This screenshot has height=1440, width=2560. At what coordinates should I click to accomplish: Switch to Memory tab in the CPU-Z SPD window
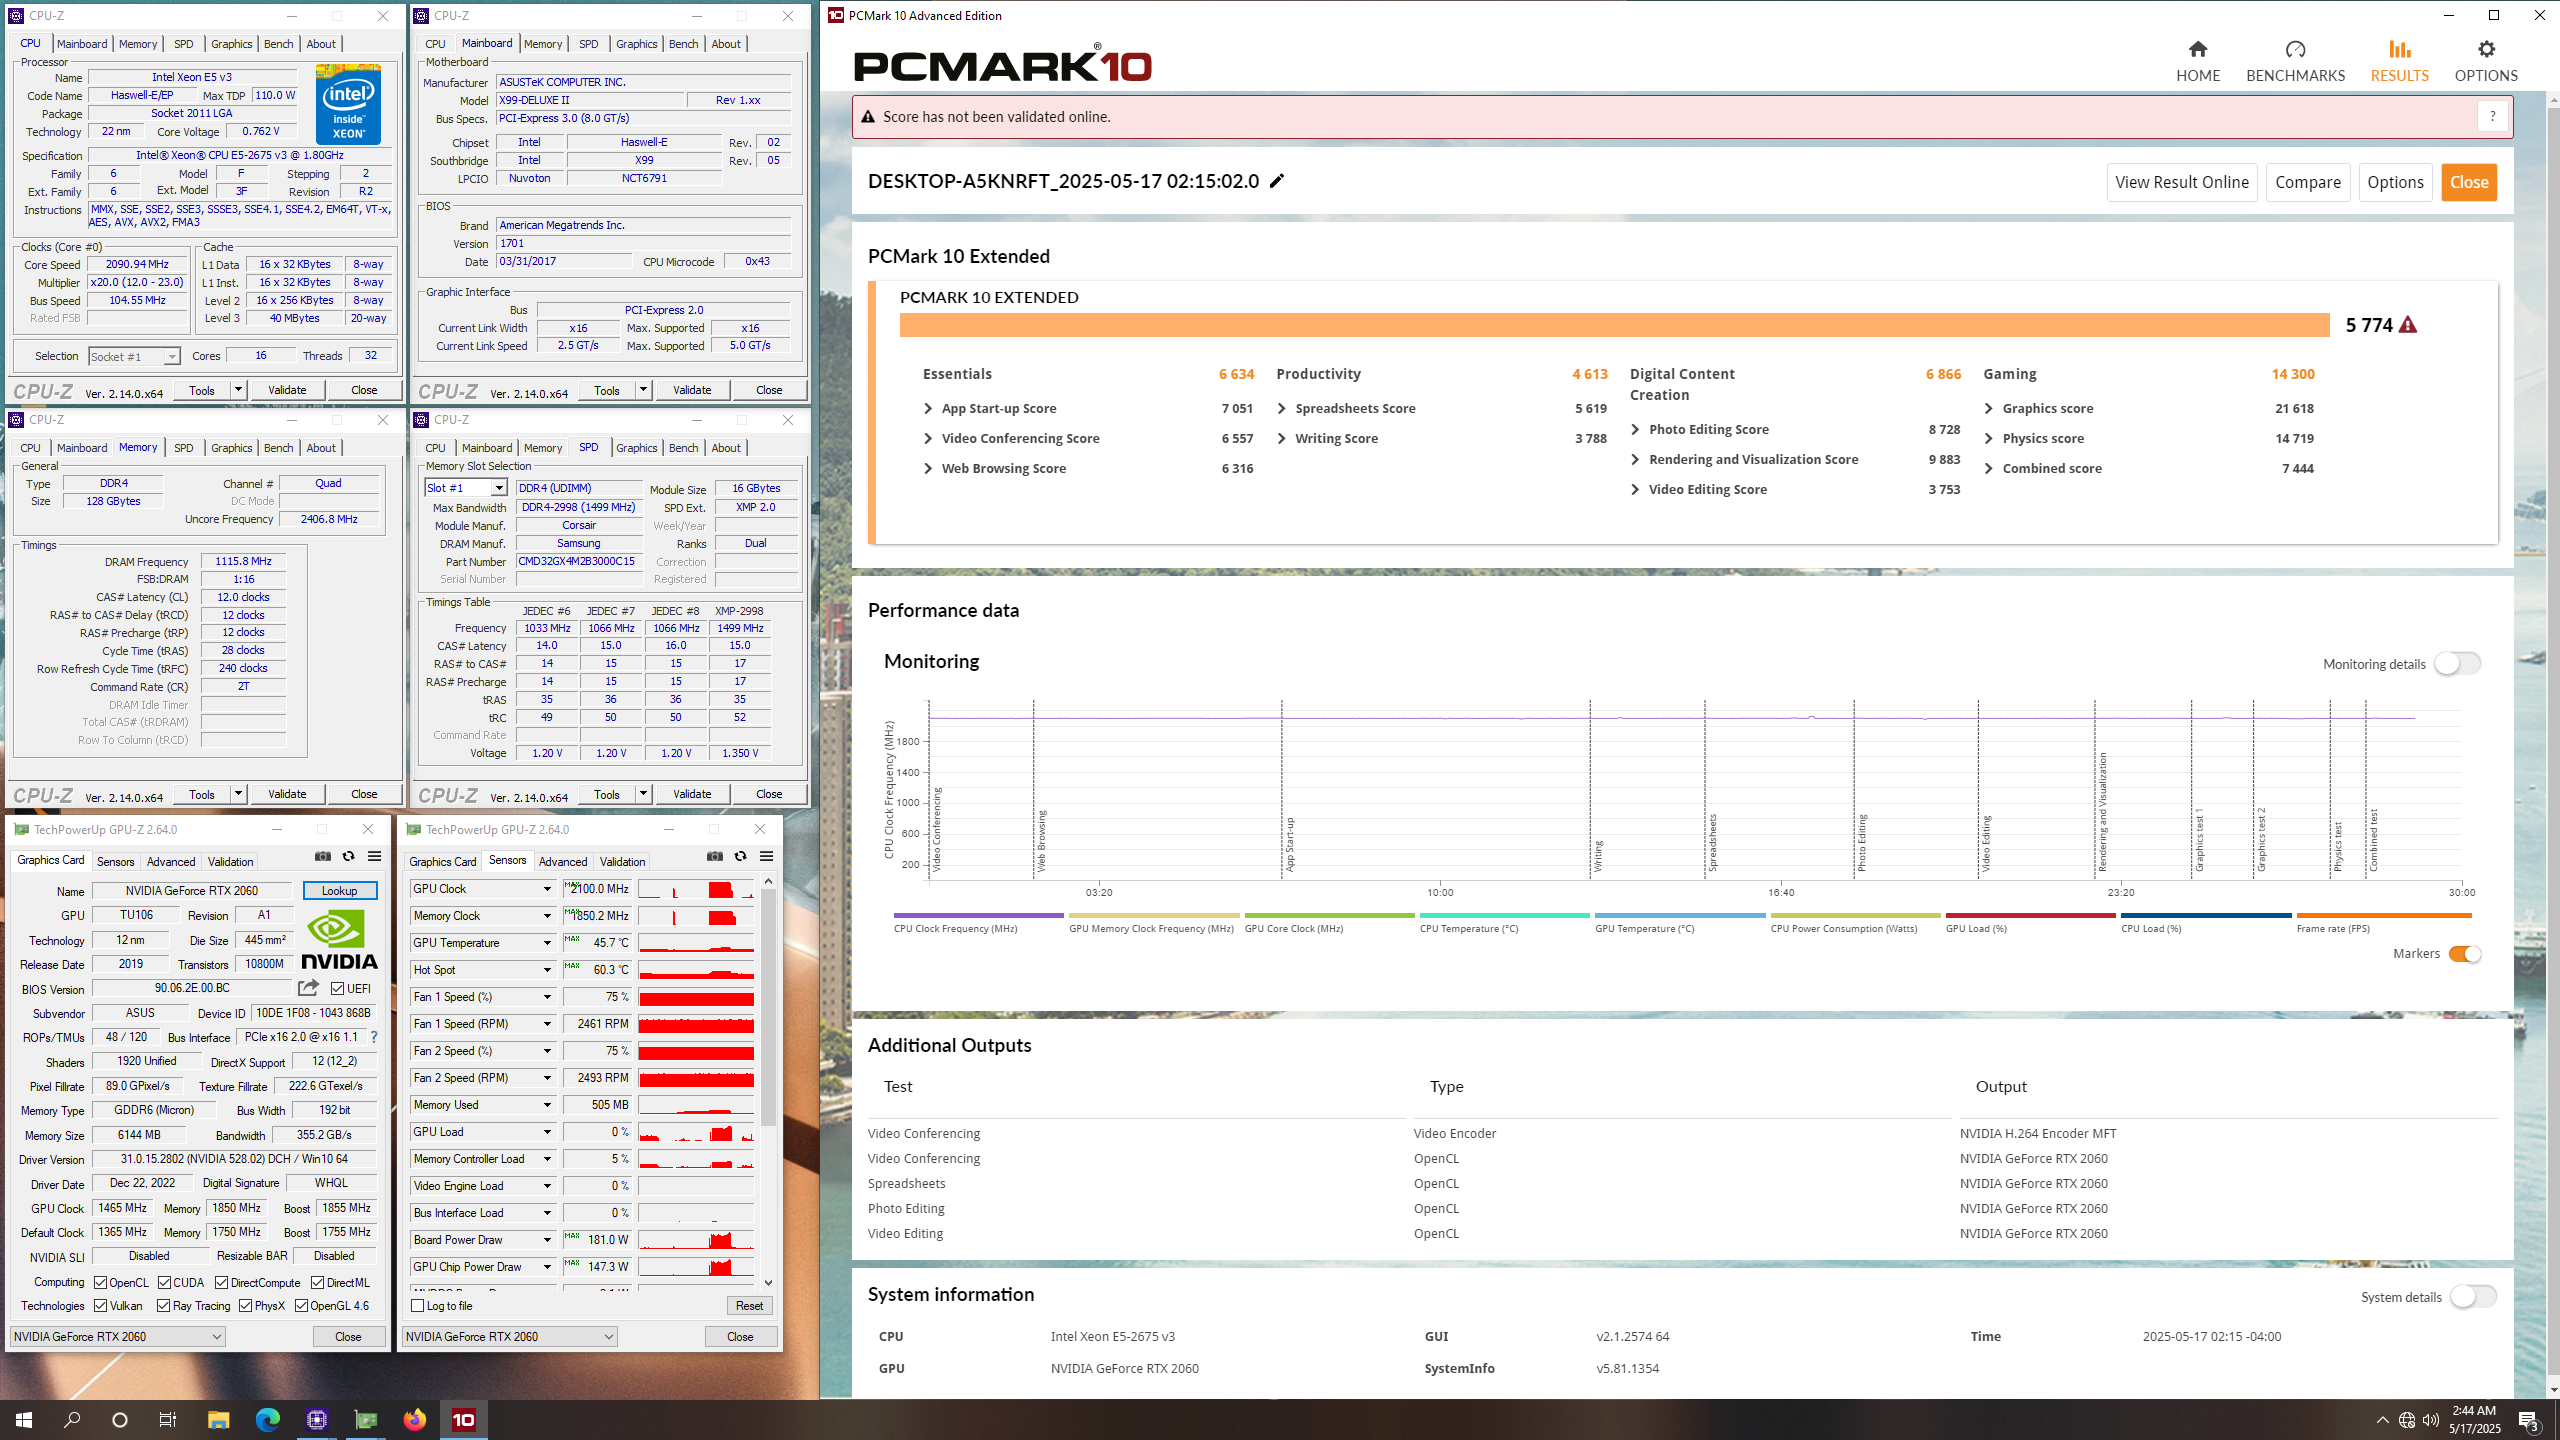(543, 448)
